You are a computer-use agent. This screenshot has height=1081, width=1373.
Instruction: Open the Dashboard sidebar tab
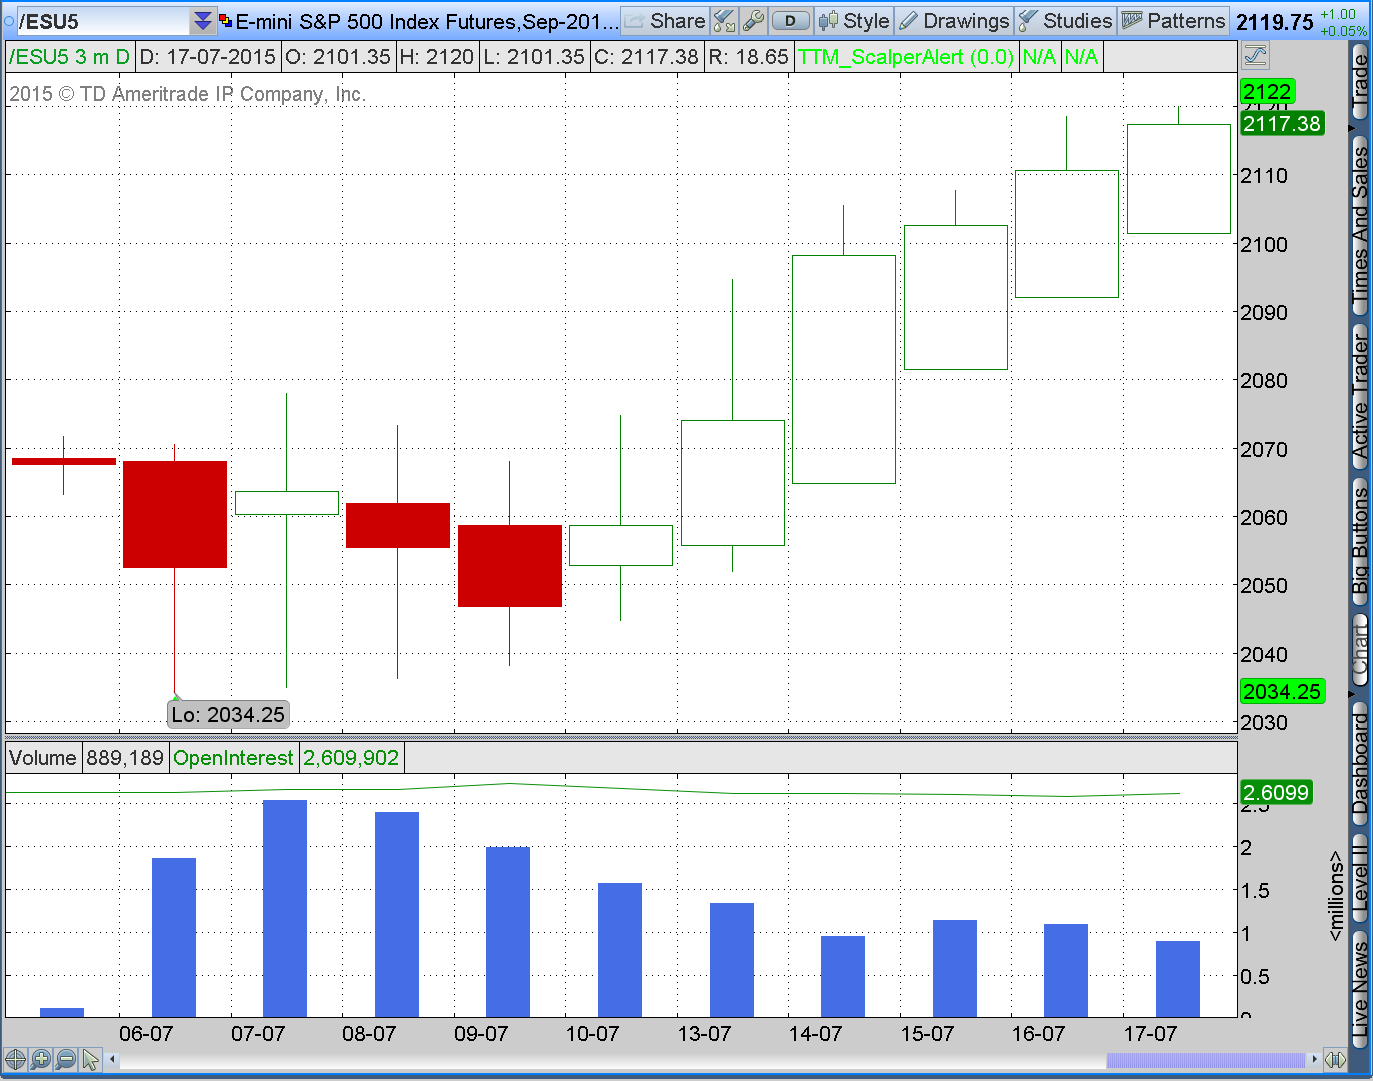click(x=1360, y=765)
